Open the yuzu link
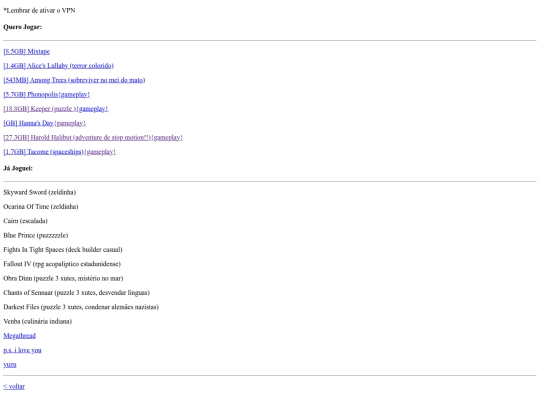This screenshot has width=540, height=405. 10,365
